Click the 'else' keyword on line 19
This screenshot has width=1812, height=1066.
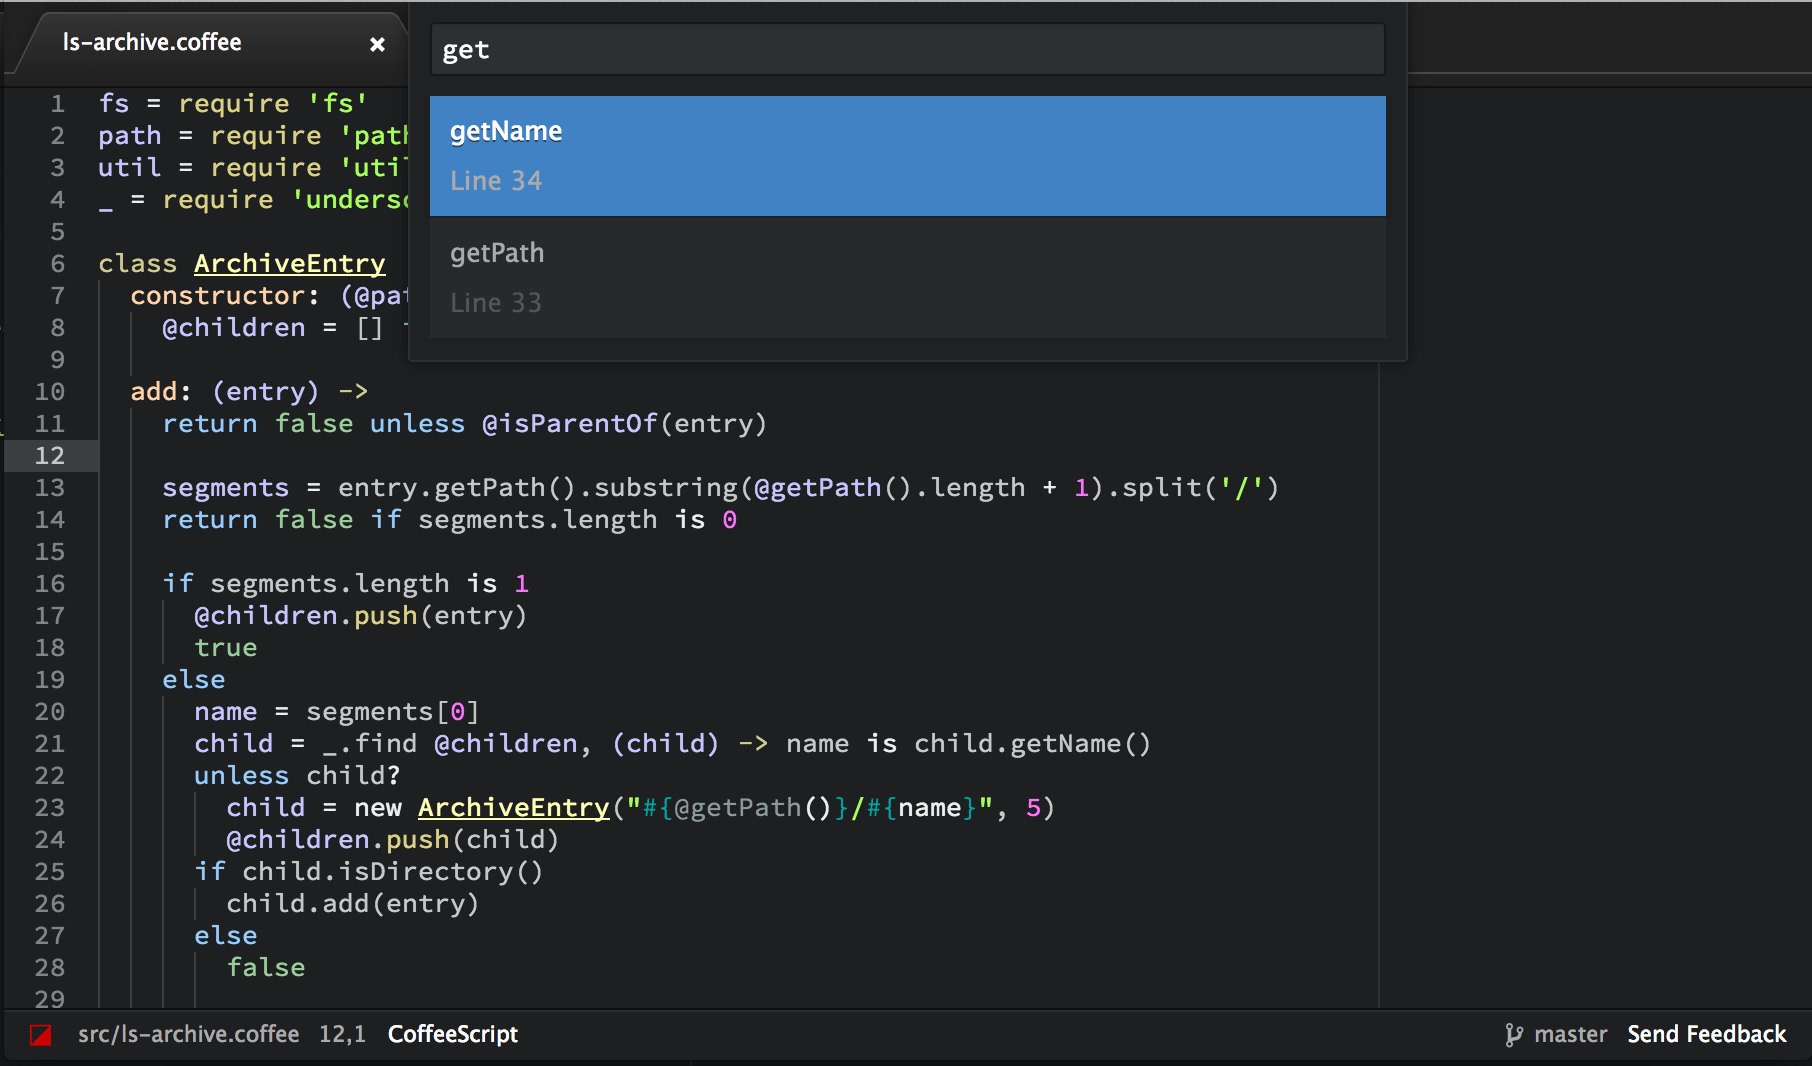[x=194, y=680]
